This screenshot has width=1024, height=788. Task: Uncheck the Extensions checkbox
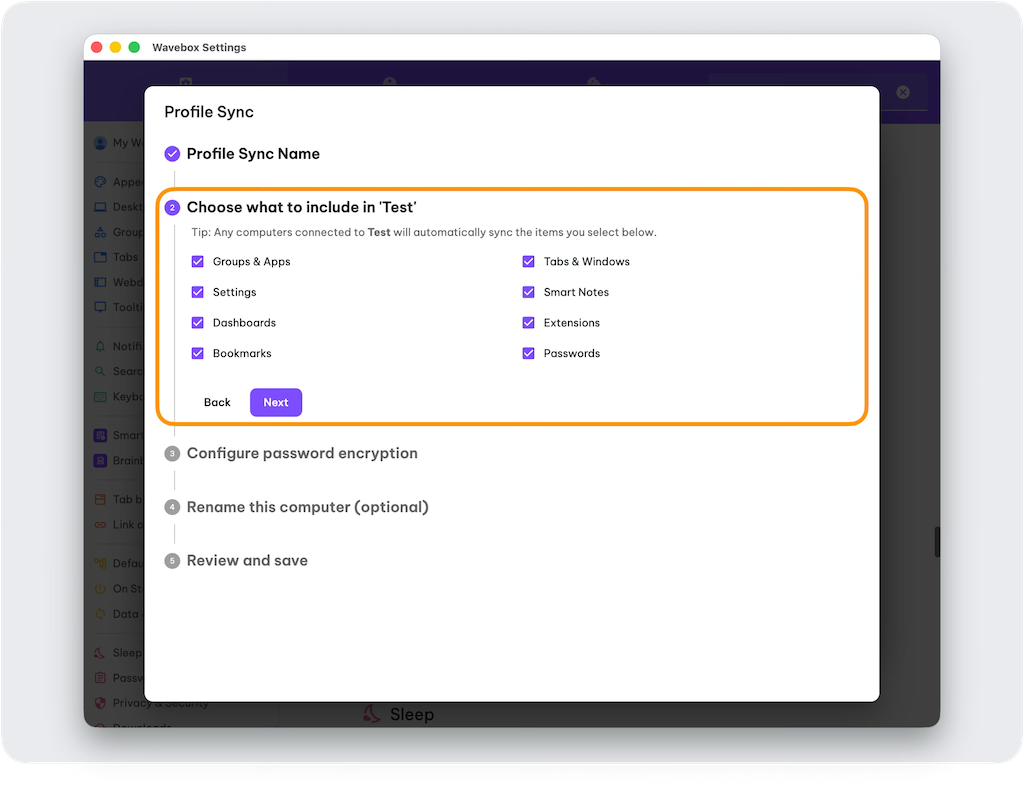coord(529,323)
